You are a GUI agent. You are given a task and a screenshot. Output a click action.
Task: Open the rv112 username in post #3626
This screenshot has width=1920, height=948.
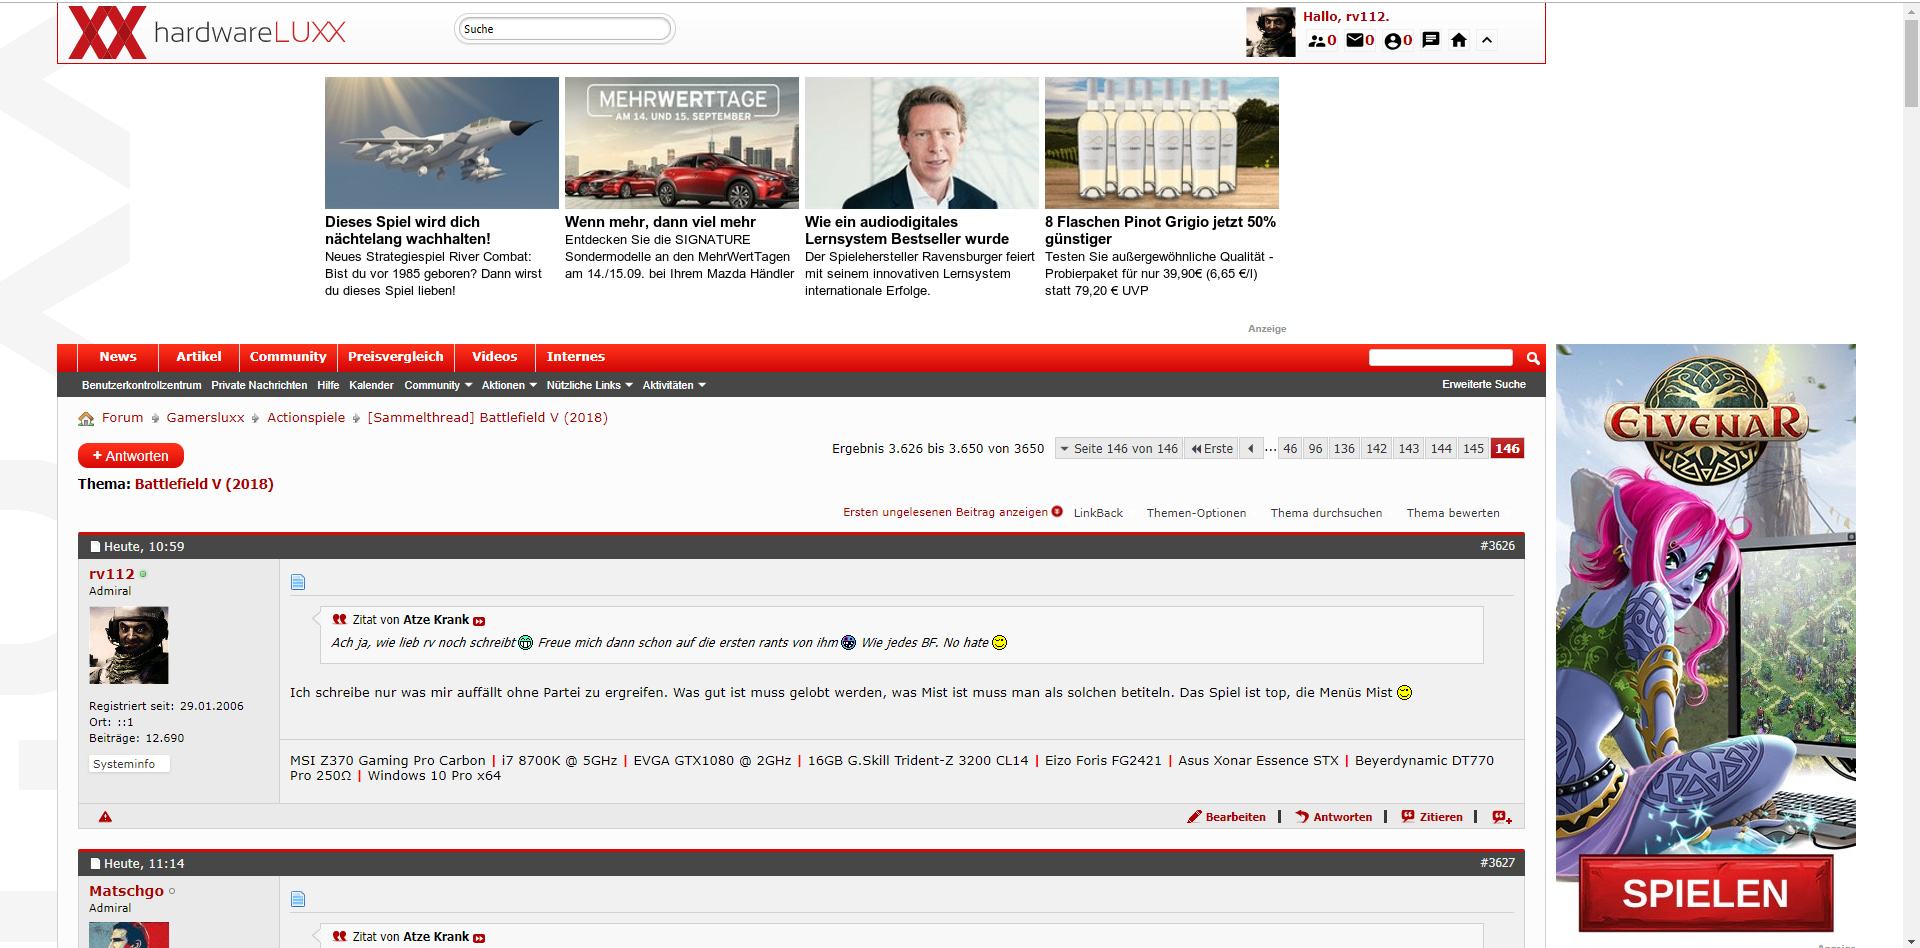point(111,574)
